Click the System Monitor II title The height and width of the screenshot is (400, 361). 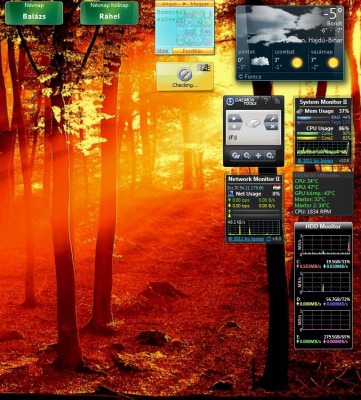tap(323, 102)
